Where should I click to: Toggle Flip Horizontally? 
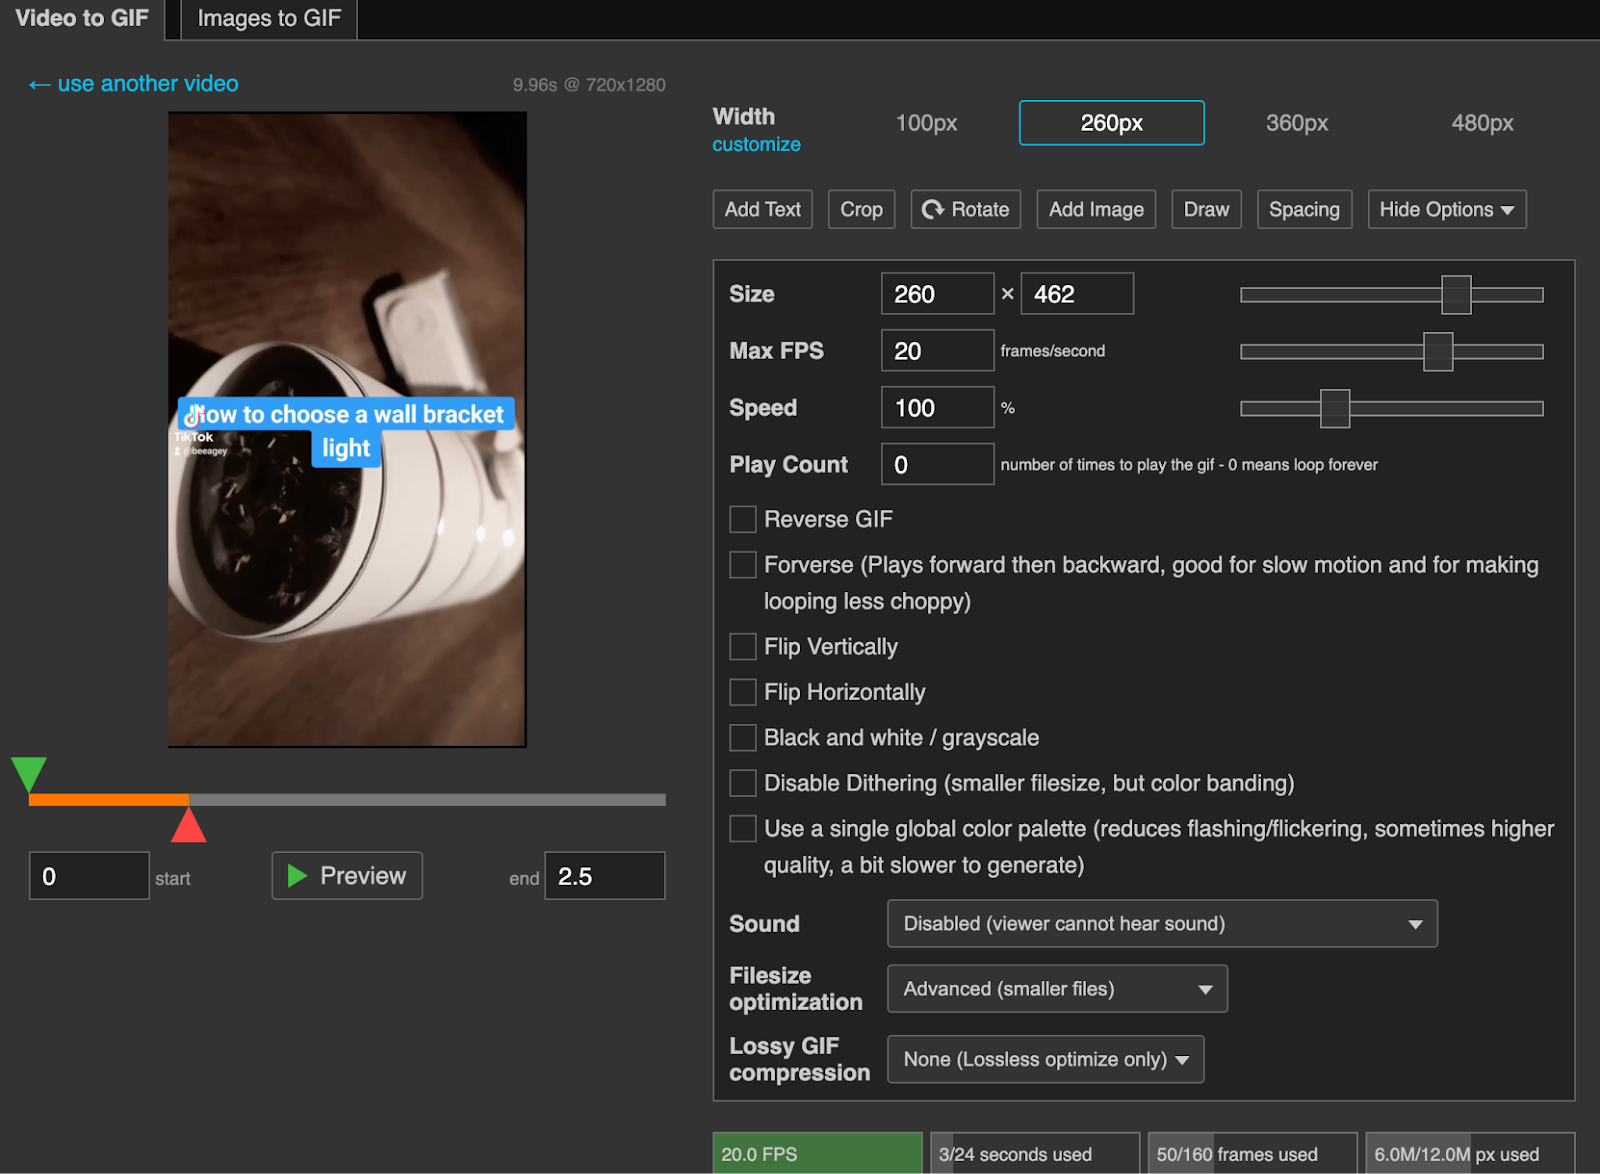click(x=742, y=691)
